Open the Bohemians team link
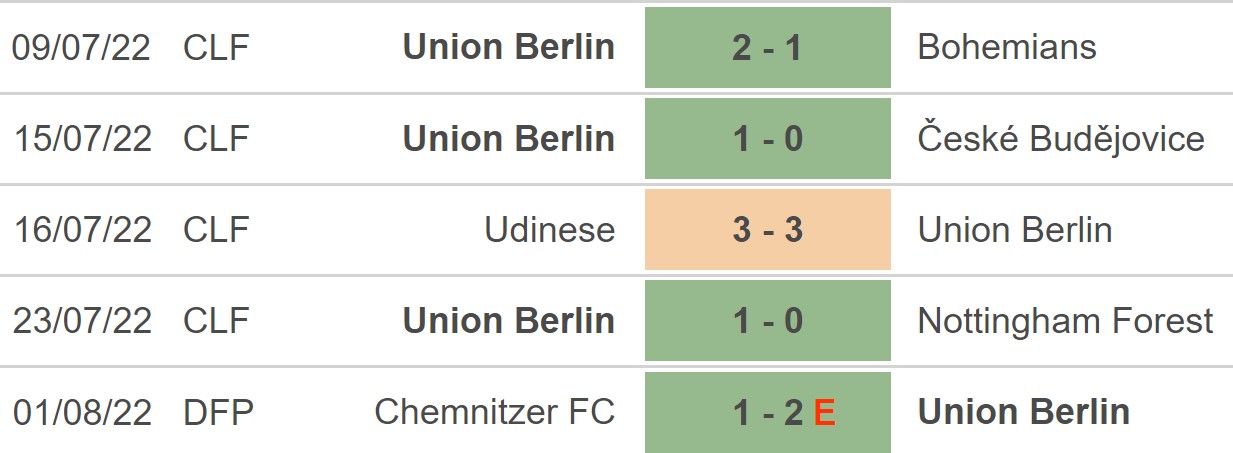 coord(1006,48)
